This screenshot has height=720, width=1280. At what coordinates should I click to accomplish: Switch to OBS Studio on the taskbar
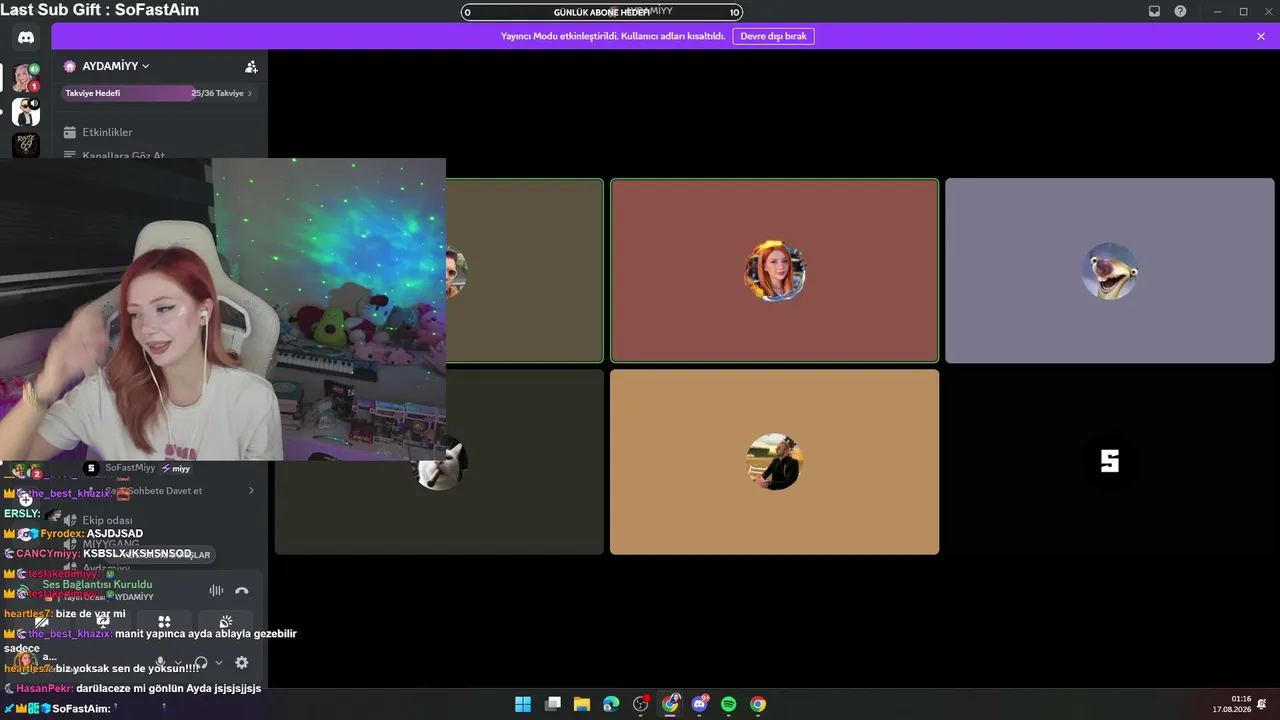coord(641,704)
